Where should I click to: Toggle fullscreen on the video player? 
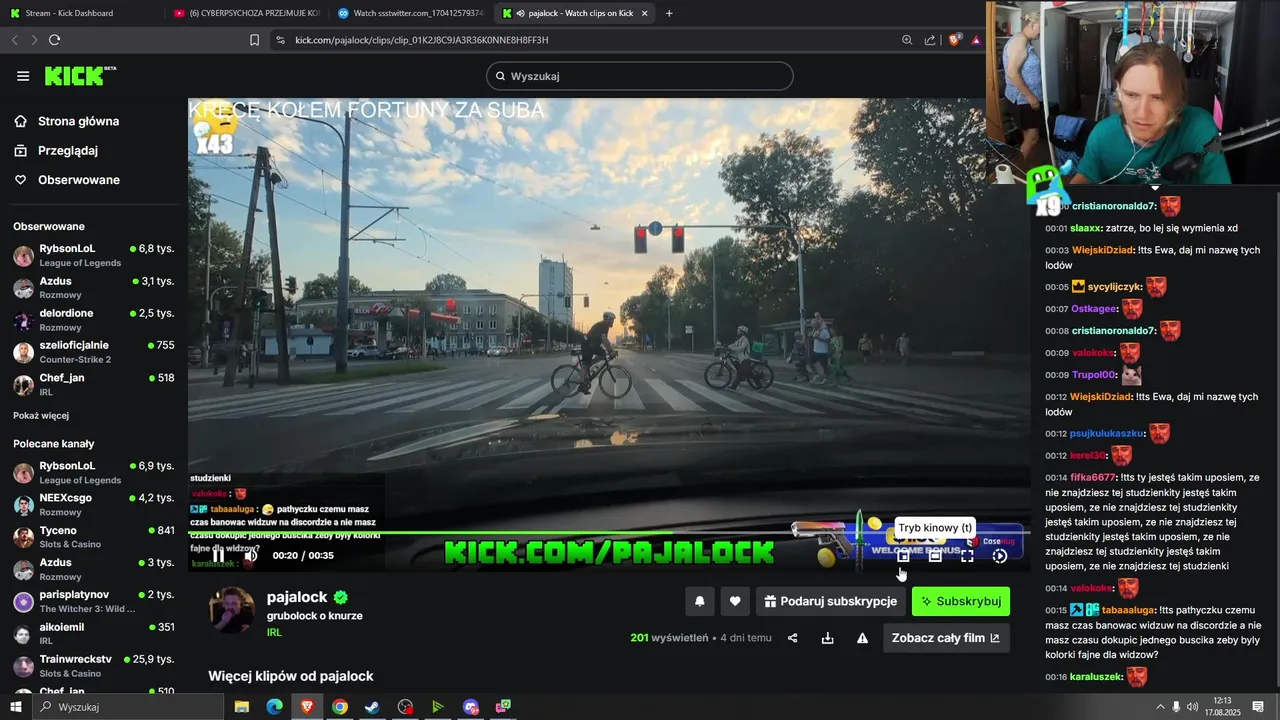[967, 556]
